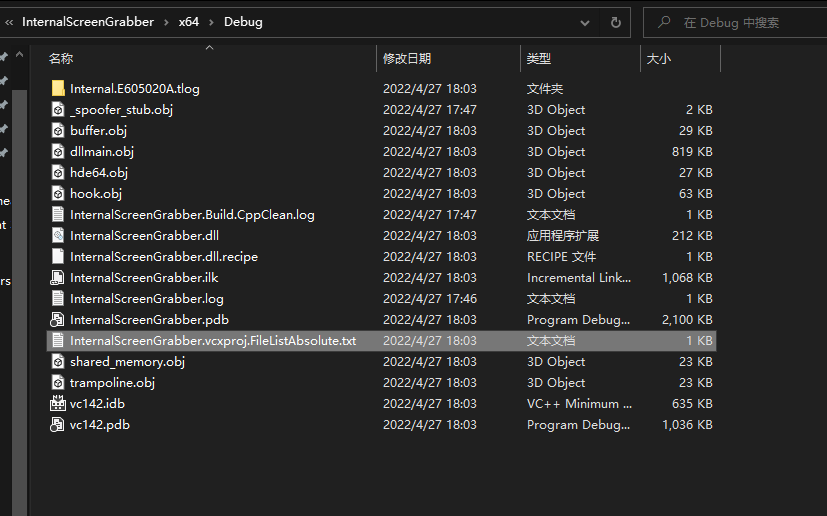
Task: Click the FileListAbsolute.txt document icon
Action: 58,341
